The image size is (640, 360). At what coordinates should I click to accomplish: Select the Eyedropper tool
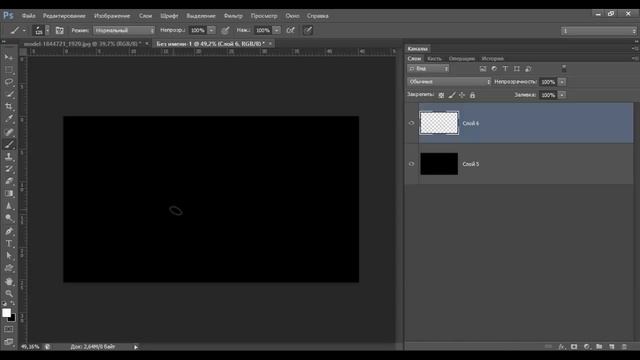coord(9,119)
